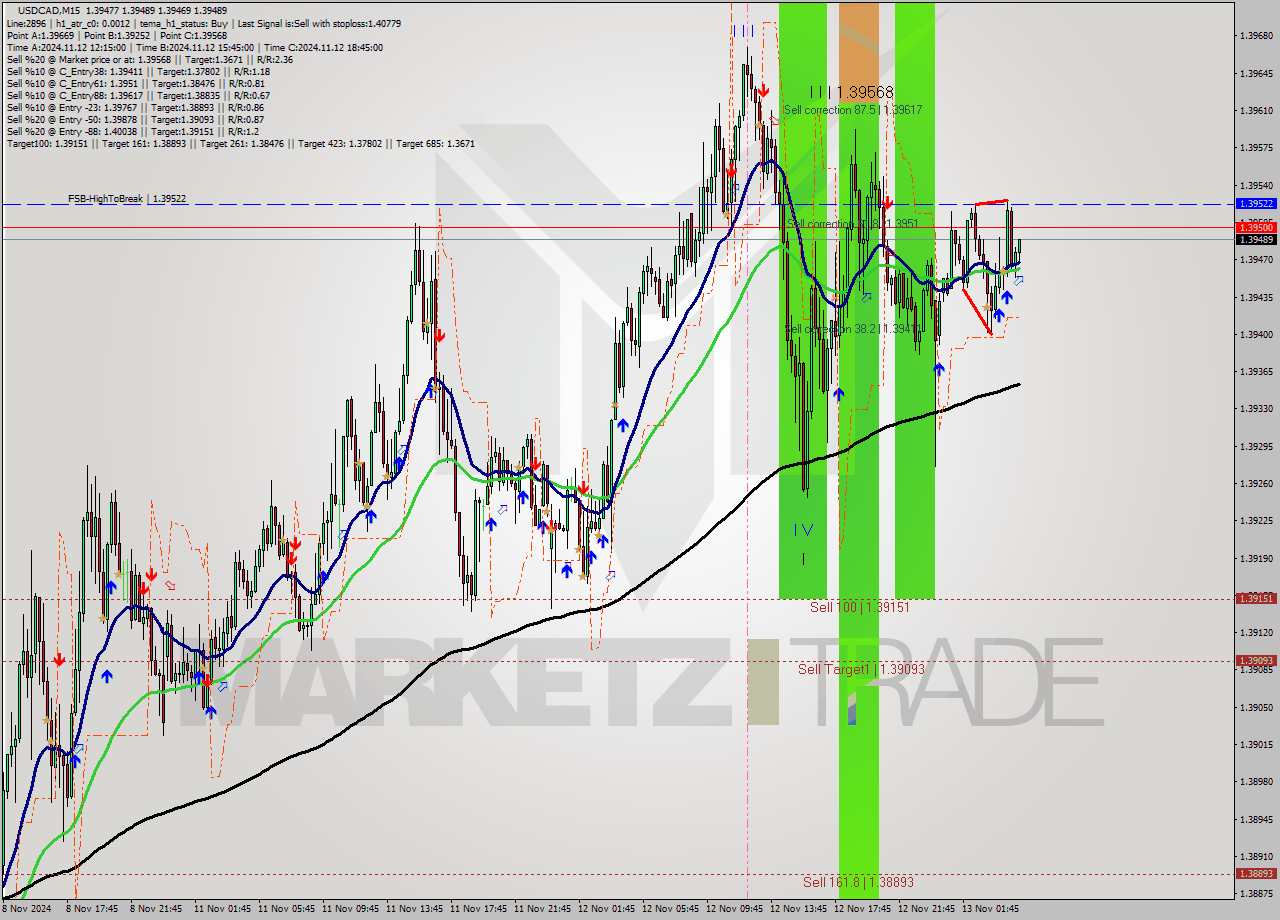Select the 1.39400 price axis label

(1256, 335)
